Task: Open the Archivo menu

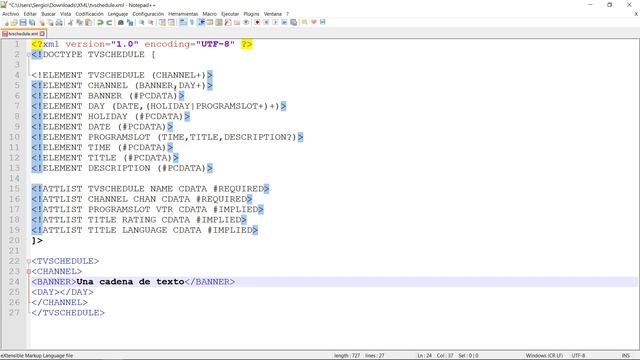Action: click(x=11, y=14)
